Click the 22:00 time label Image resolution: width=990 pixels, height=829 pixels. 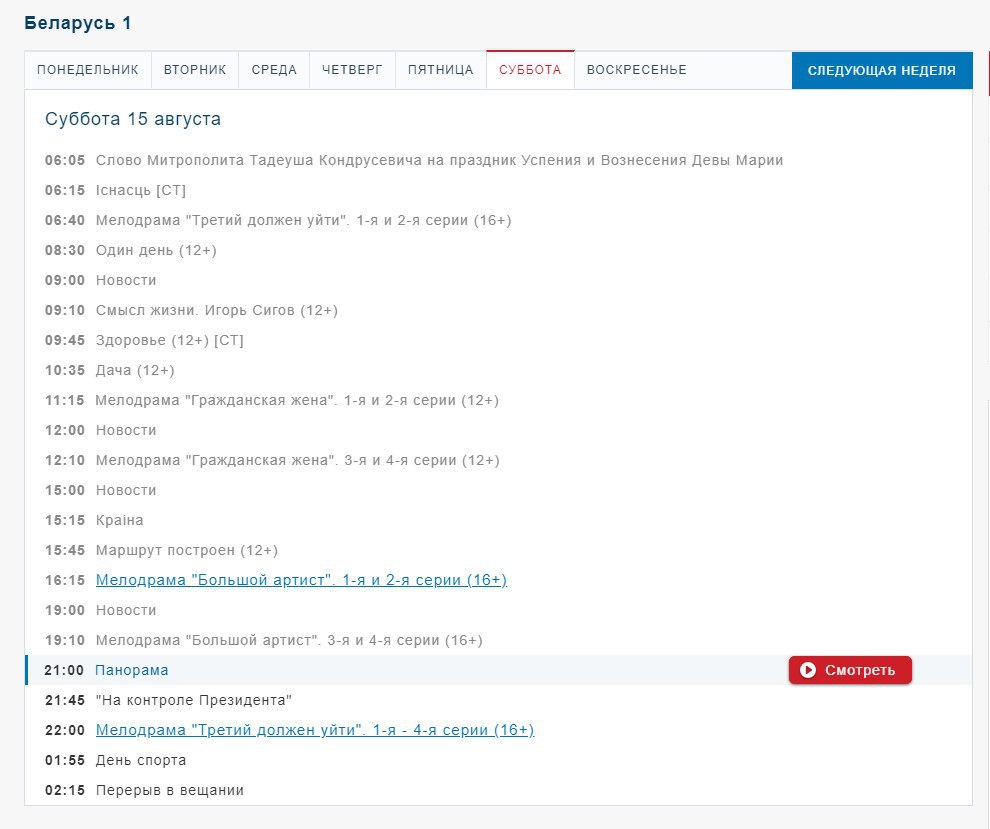tap(64, 730)
